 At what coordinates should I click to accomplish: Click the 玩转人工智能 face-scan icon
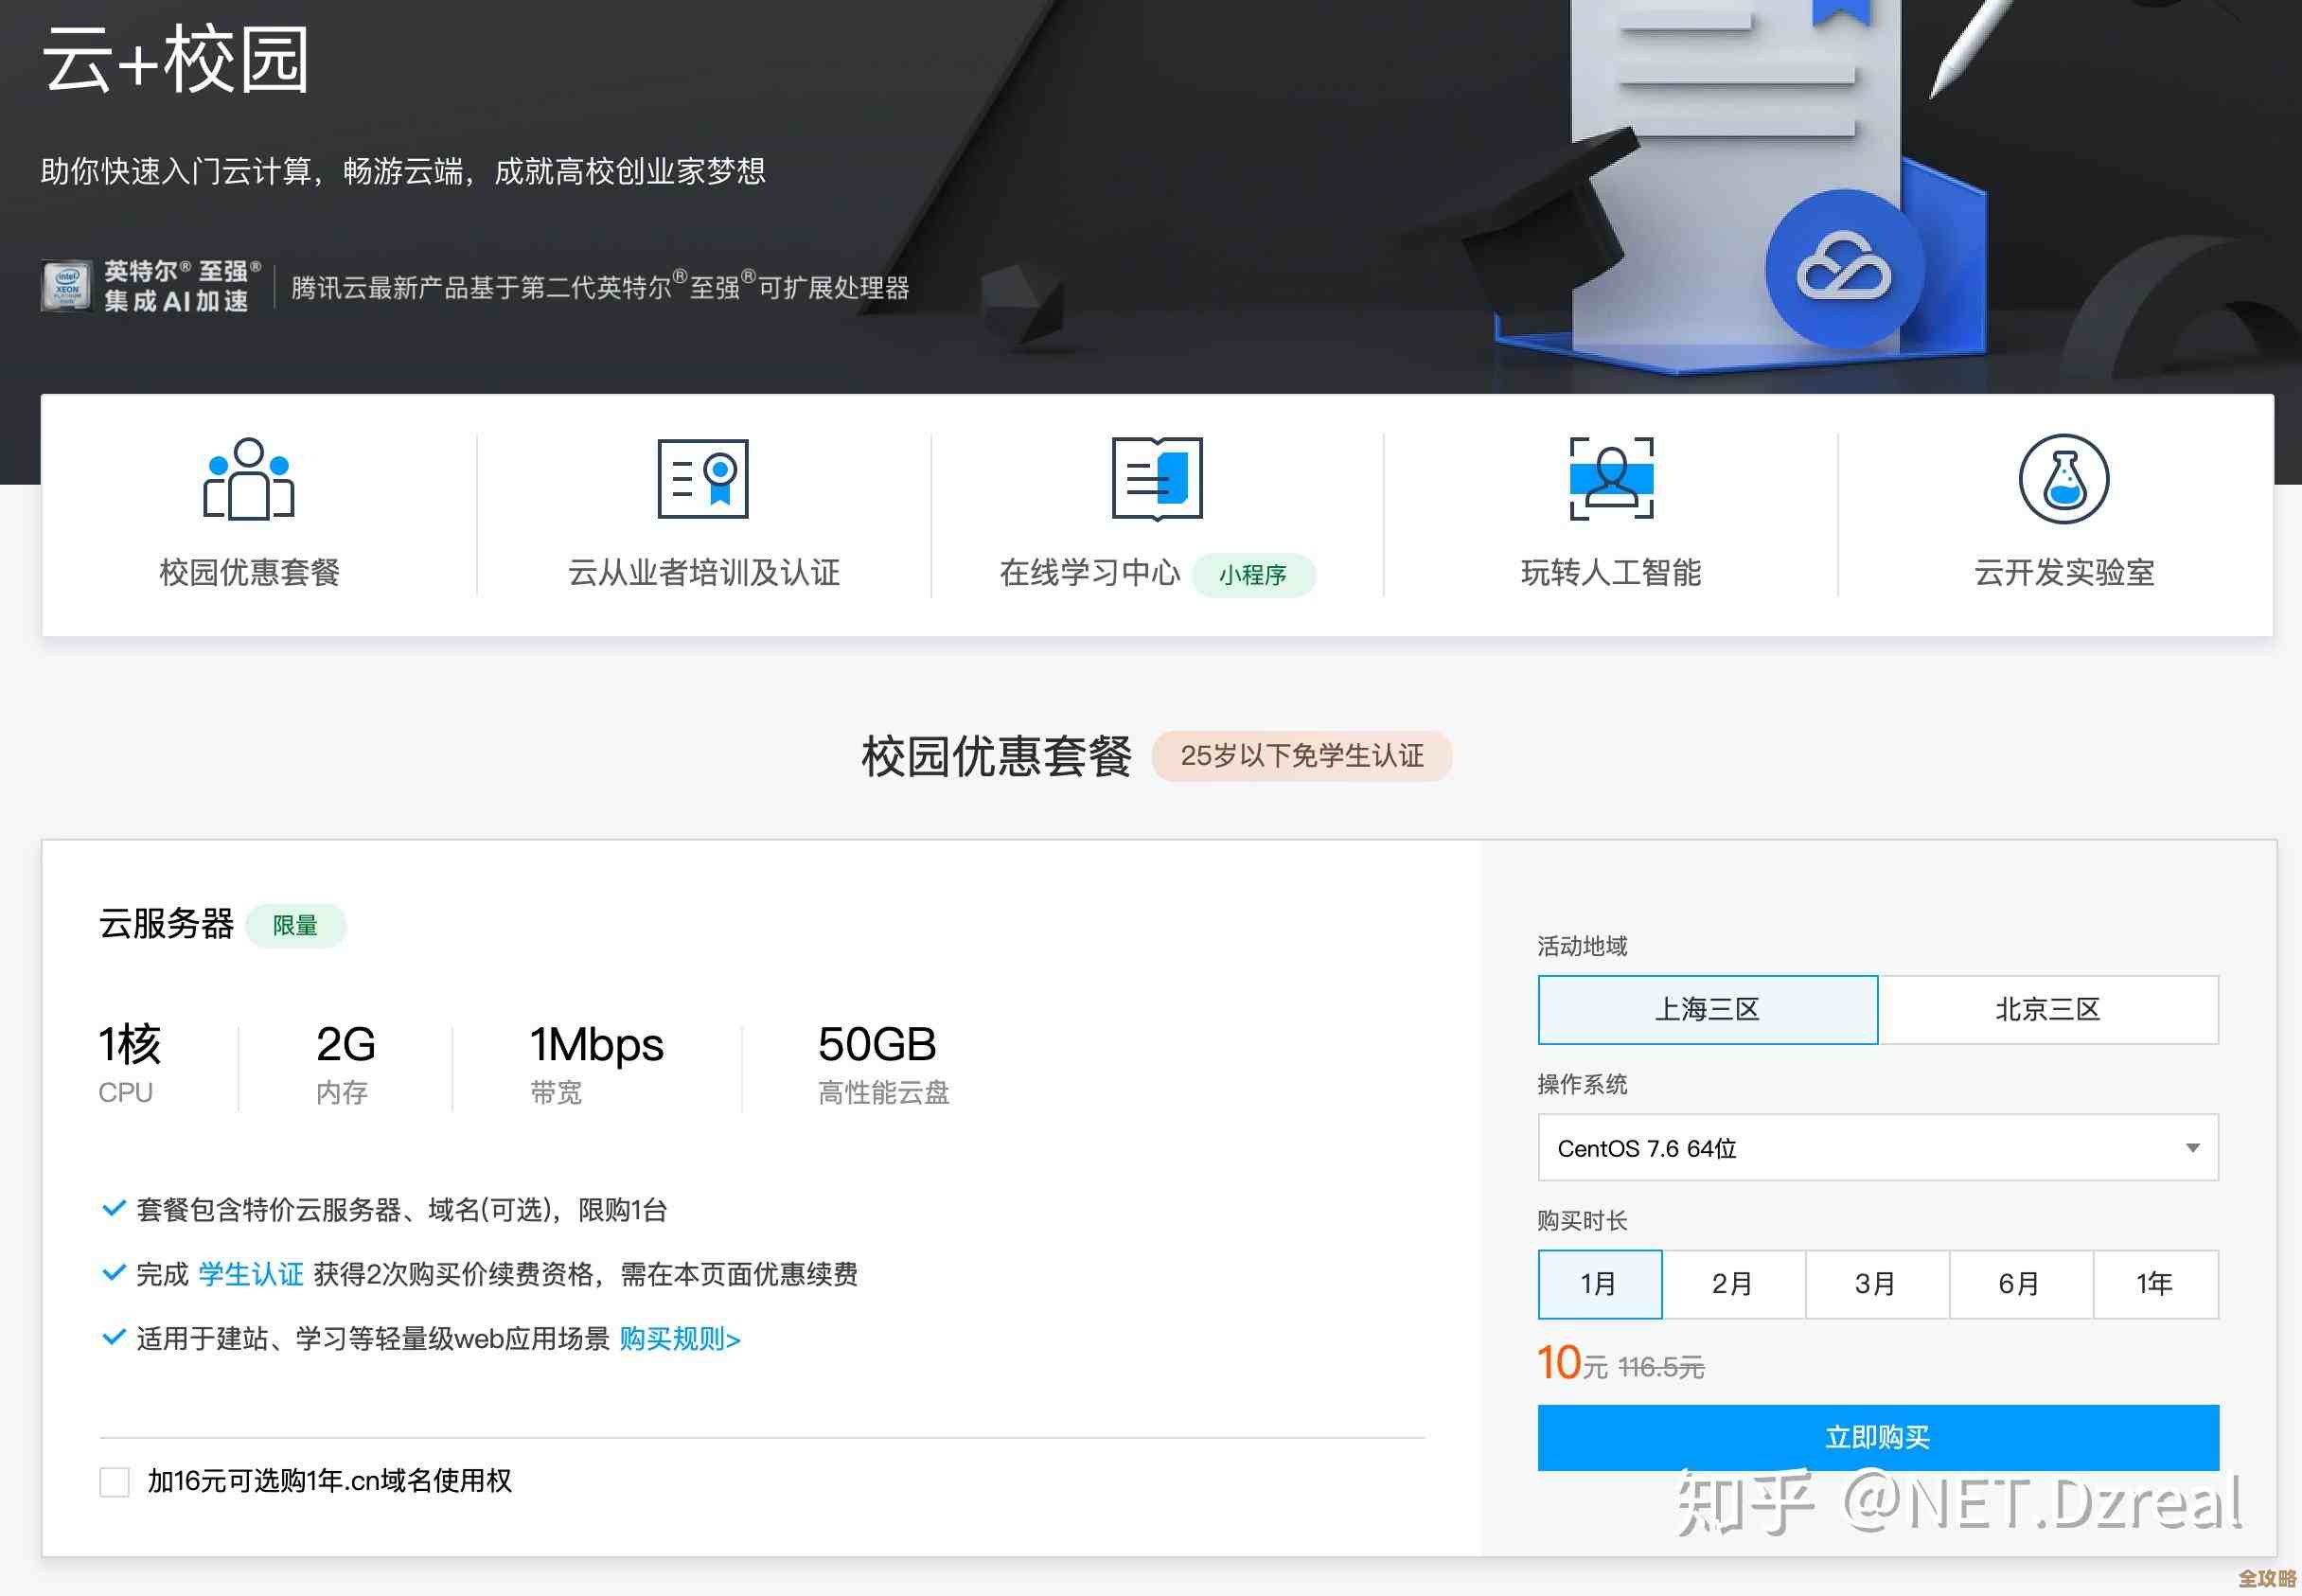click(x=1610, y=478)
